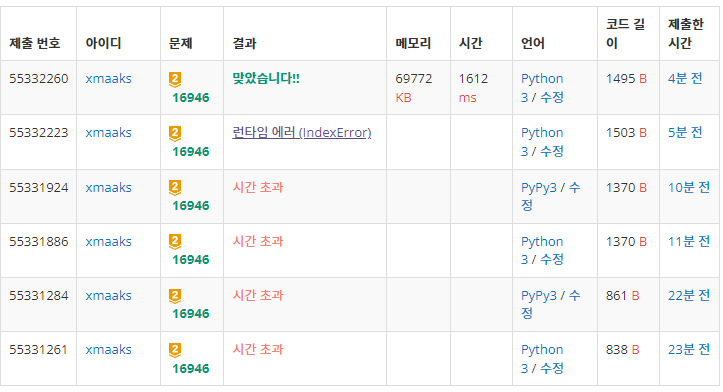723x392 pixels.
Task: Click the '22분 전' submission time
Action: [689, 295]
